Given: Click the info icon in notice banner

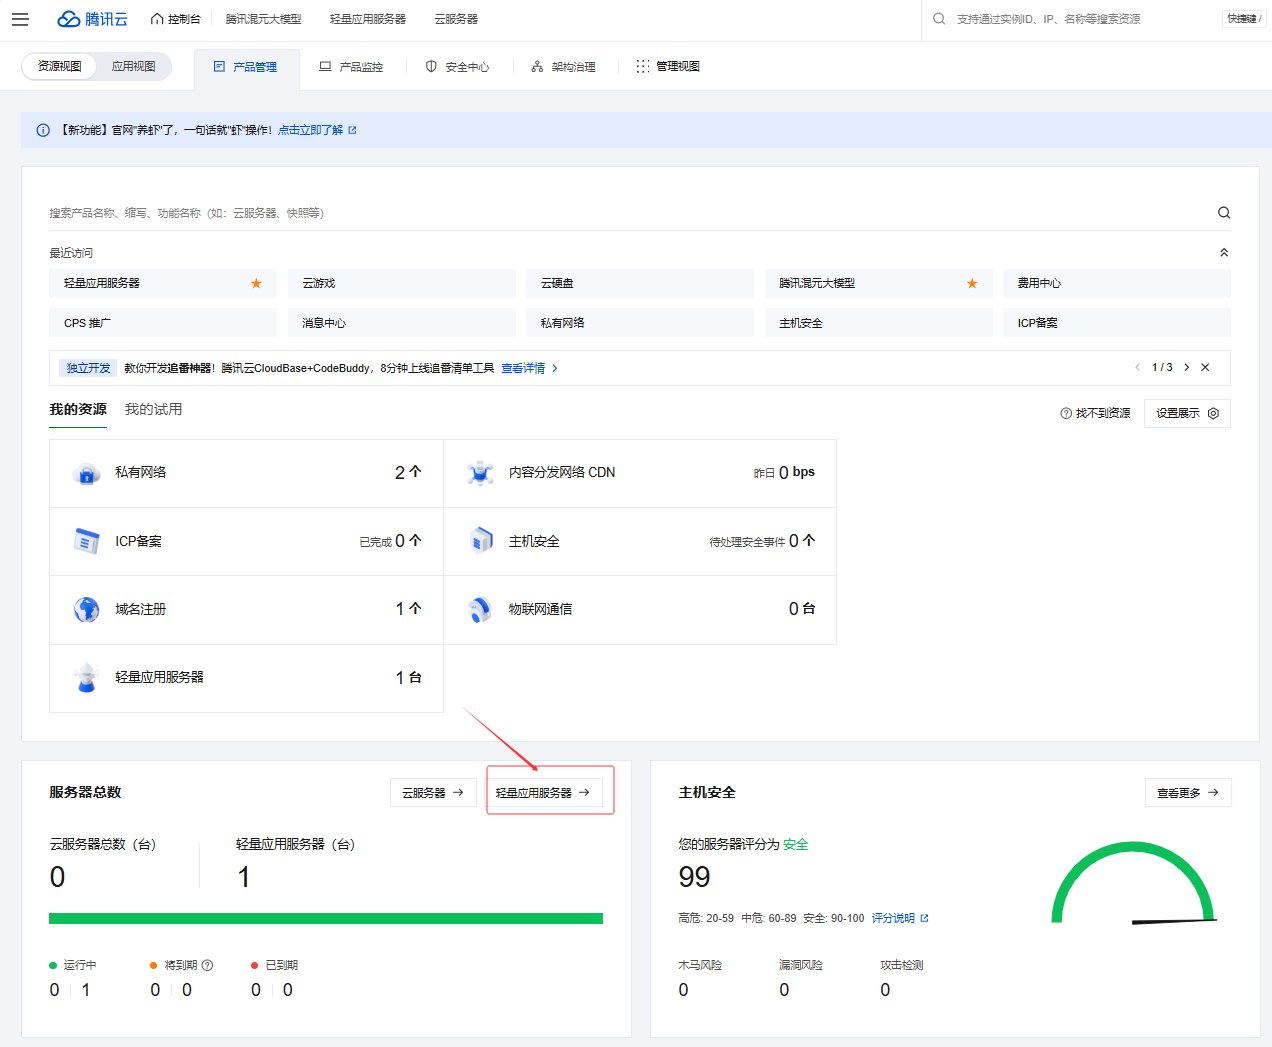Looking at the screenshot, I should click(43, 130).
